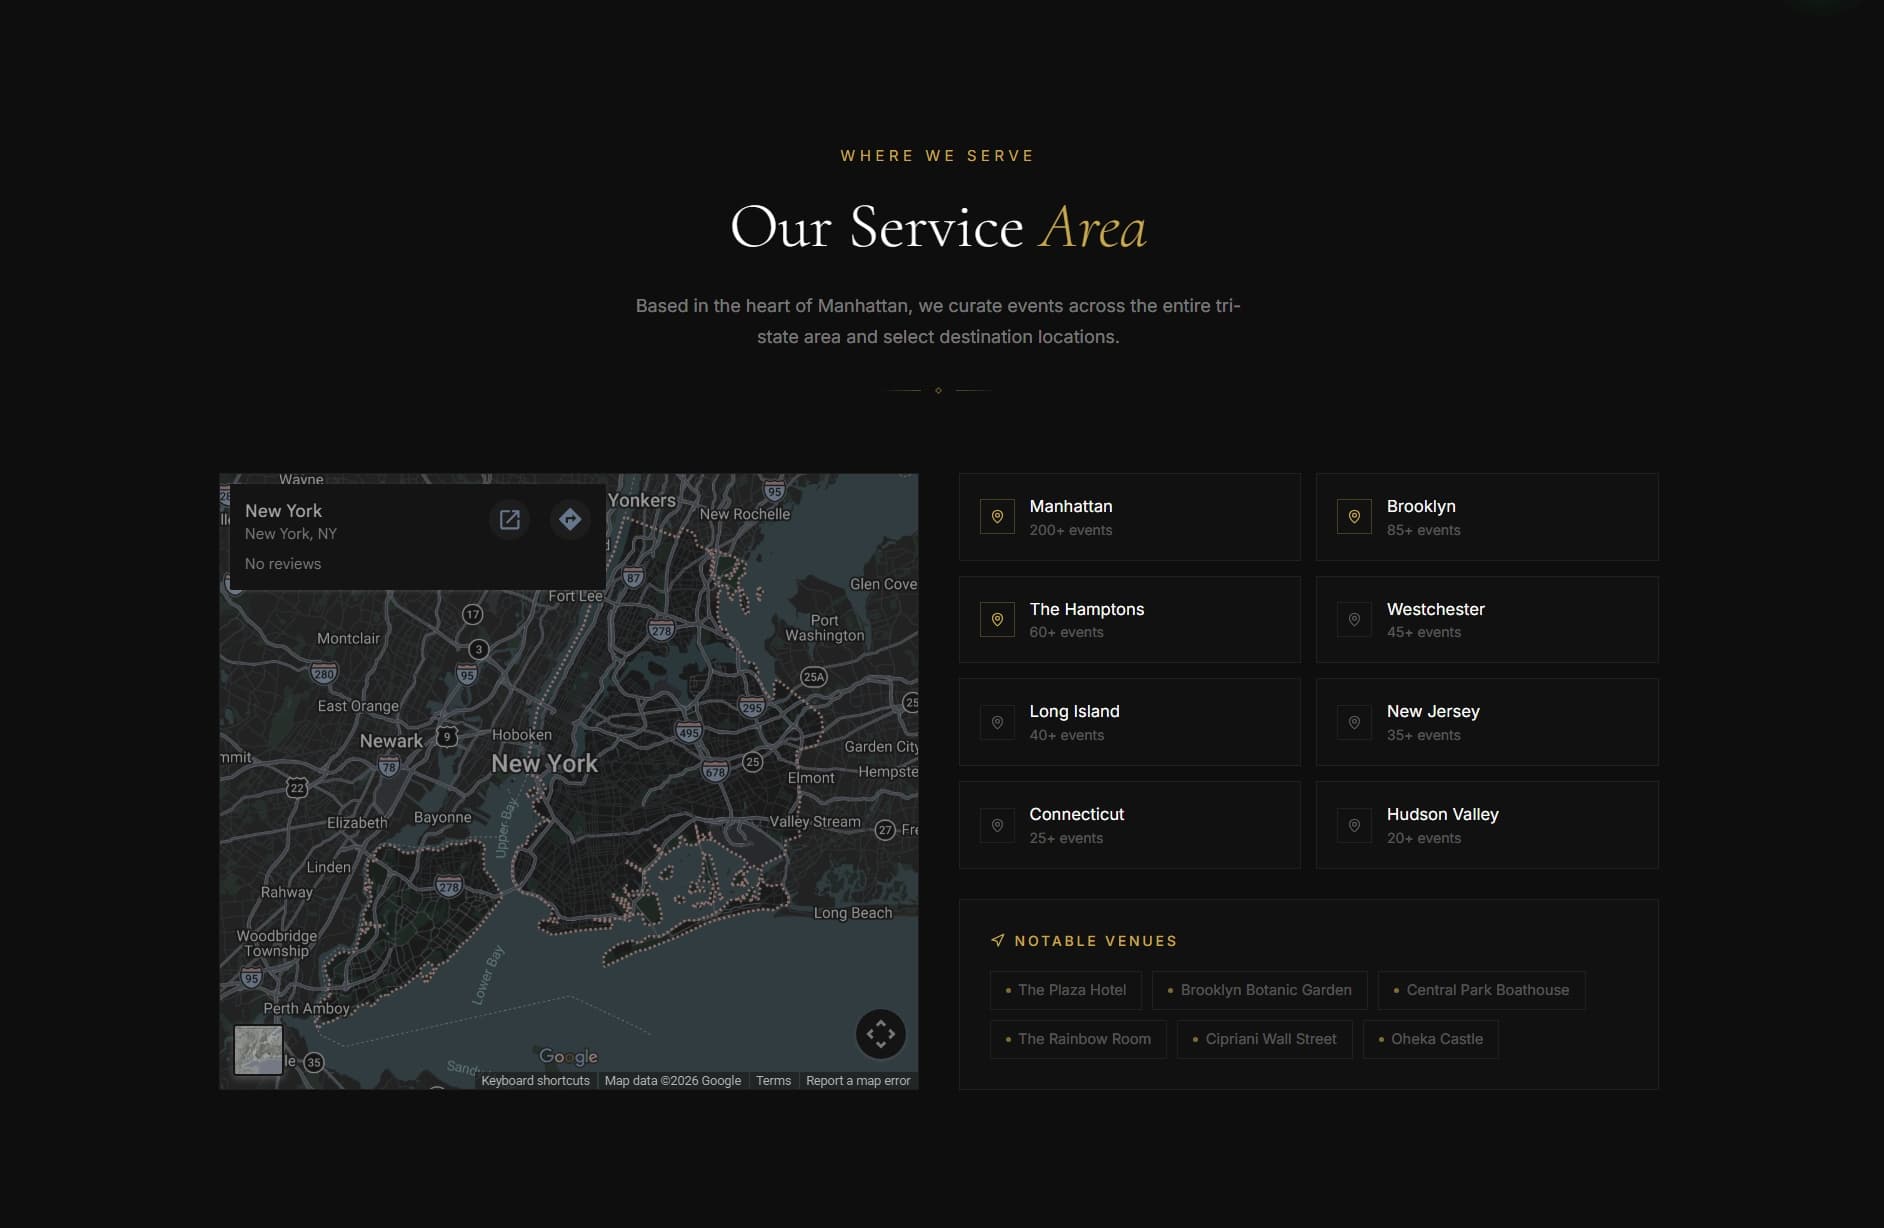Click The Hamptons location pin icon
The height and width of the screenshot is (1228, 1884).
(x=997, y=620)
